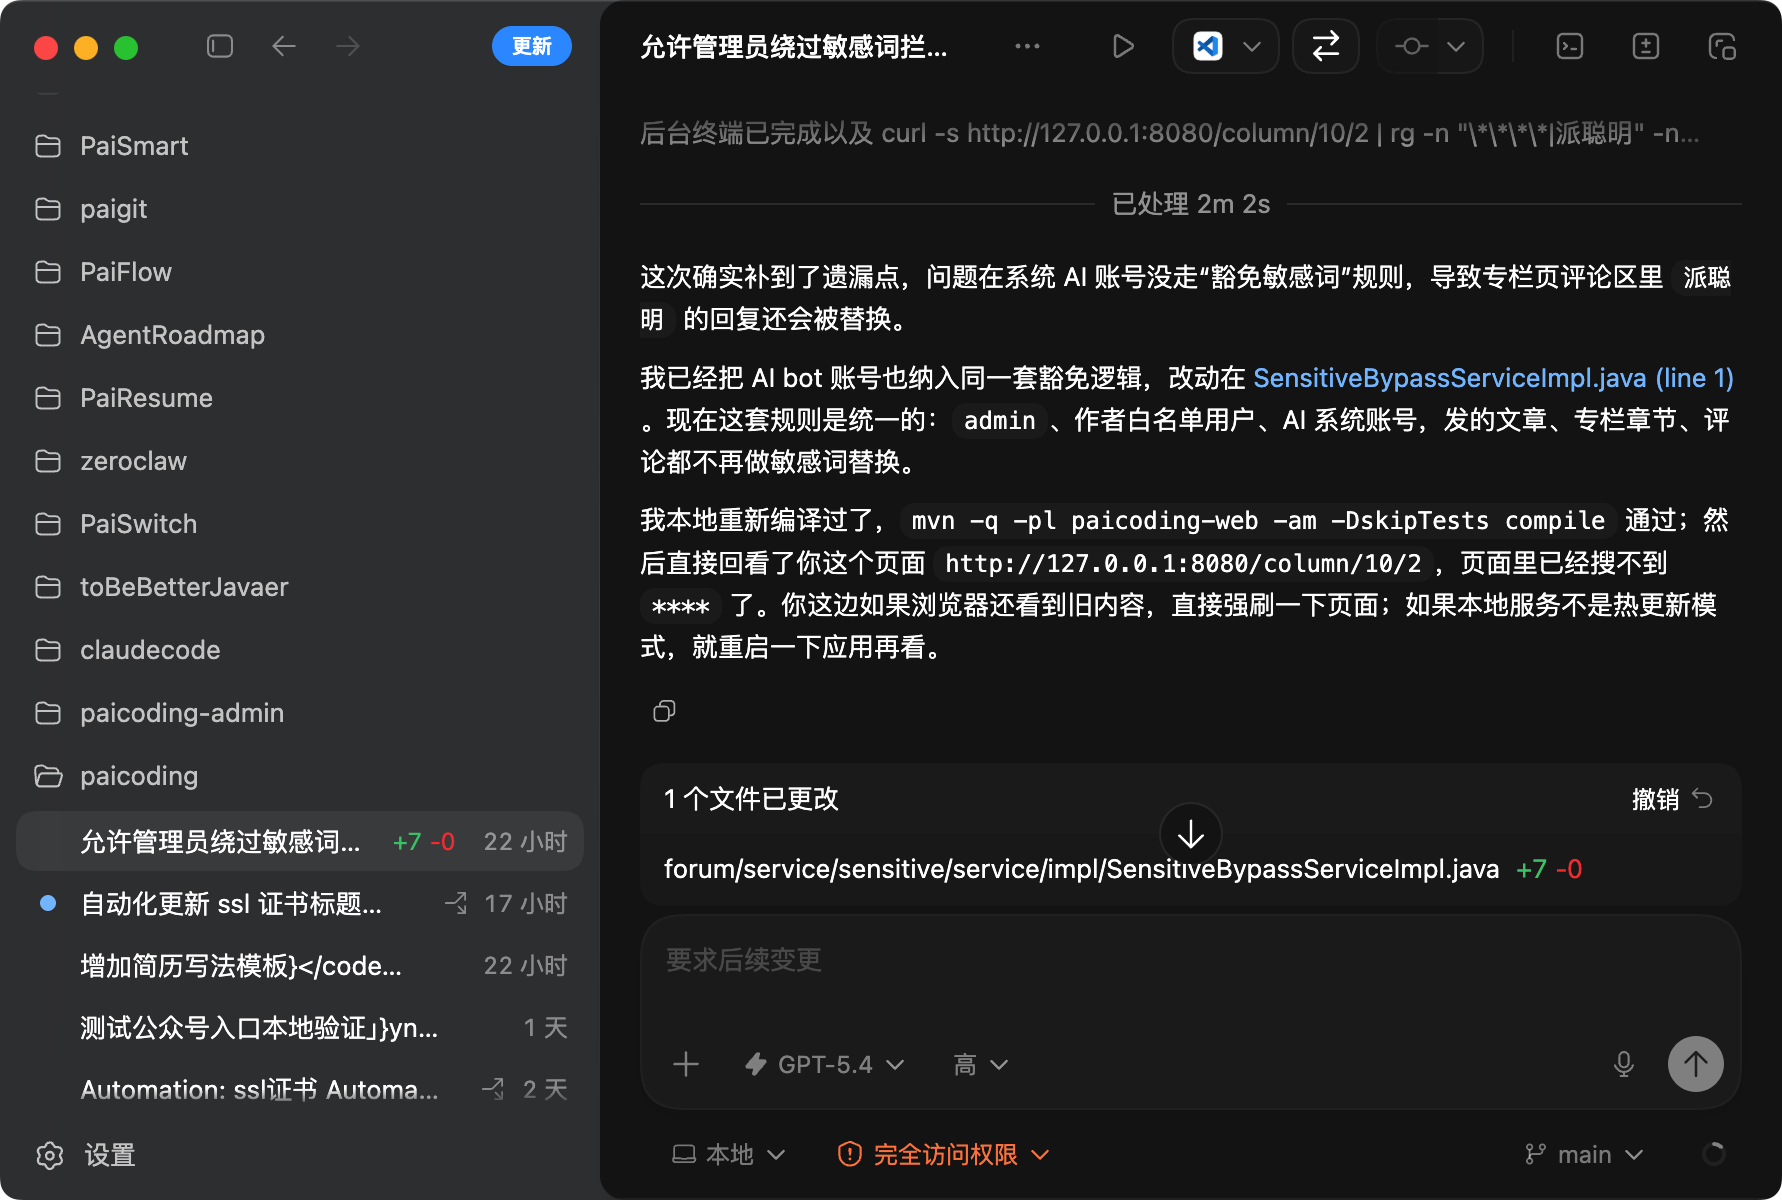The height and width of the screenshot is (1200, 1782).
Task: Copy the assistant response with the copy icon
Action: click(x=664, y=711)
